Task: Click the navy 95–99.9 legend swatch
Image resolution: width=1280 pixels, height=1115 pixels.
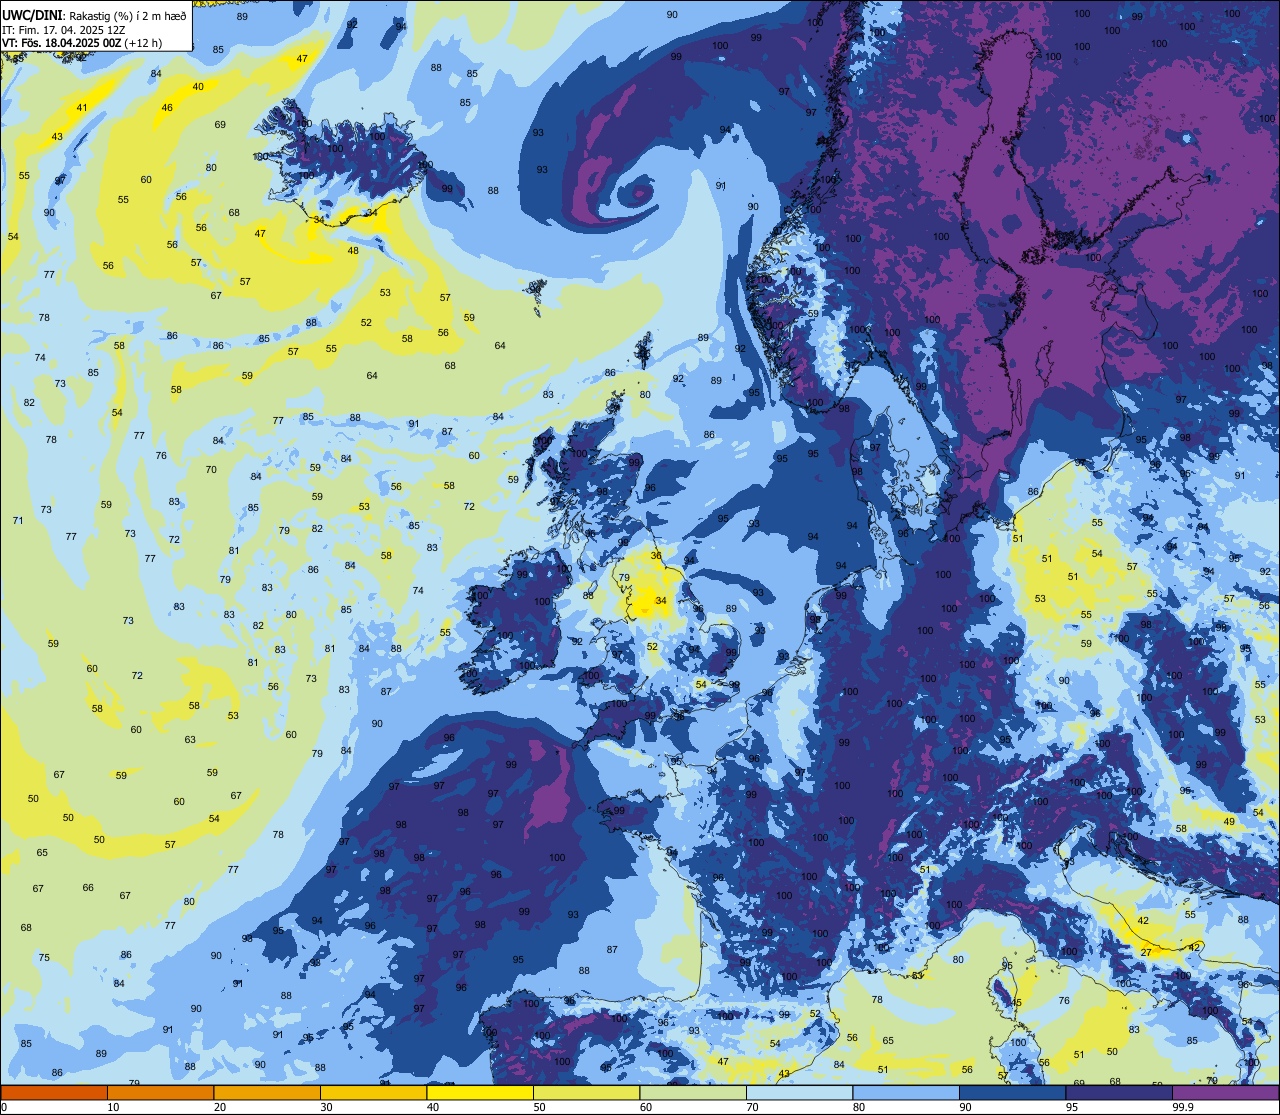Action: coord(1119,1092)
